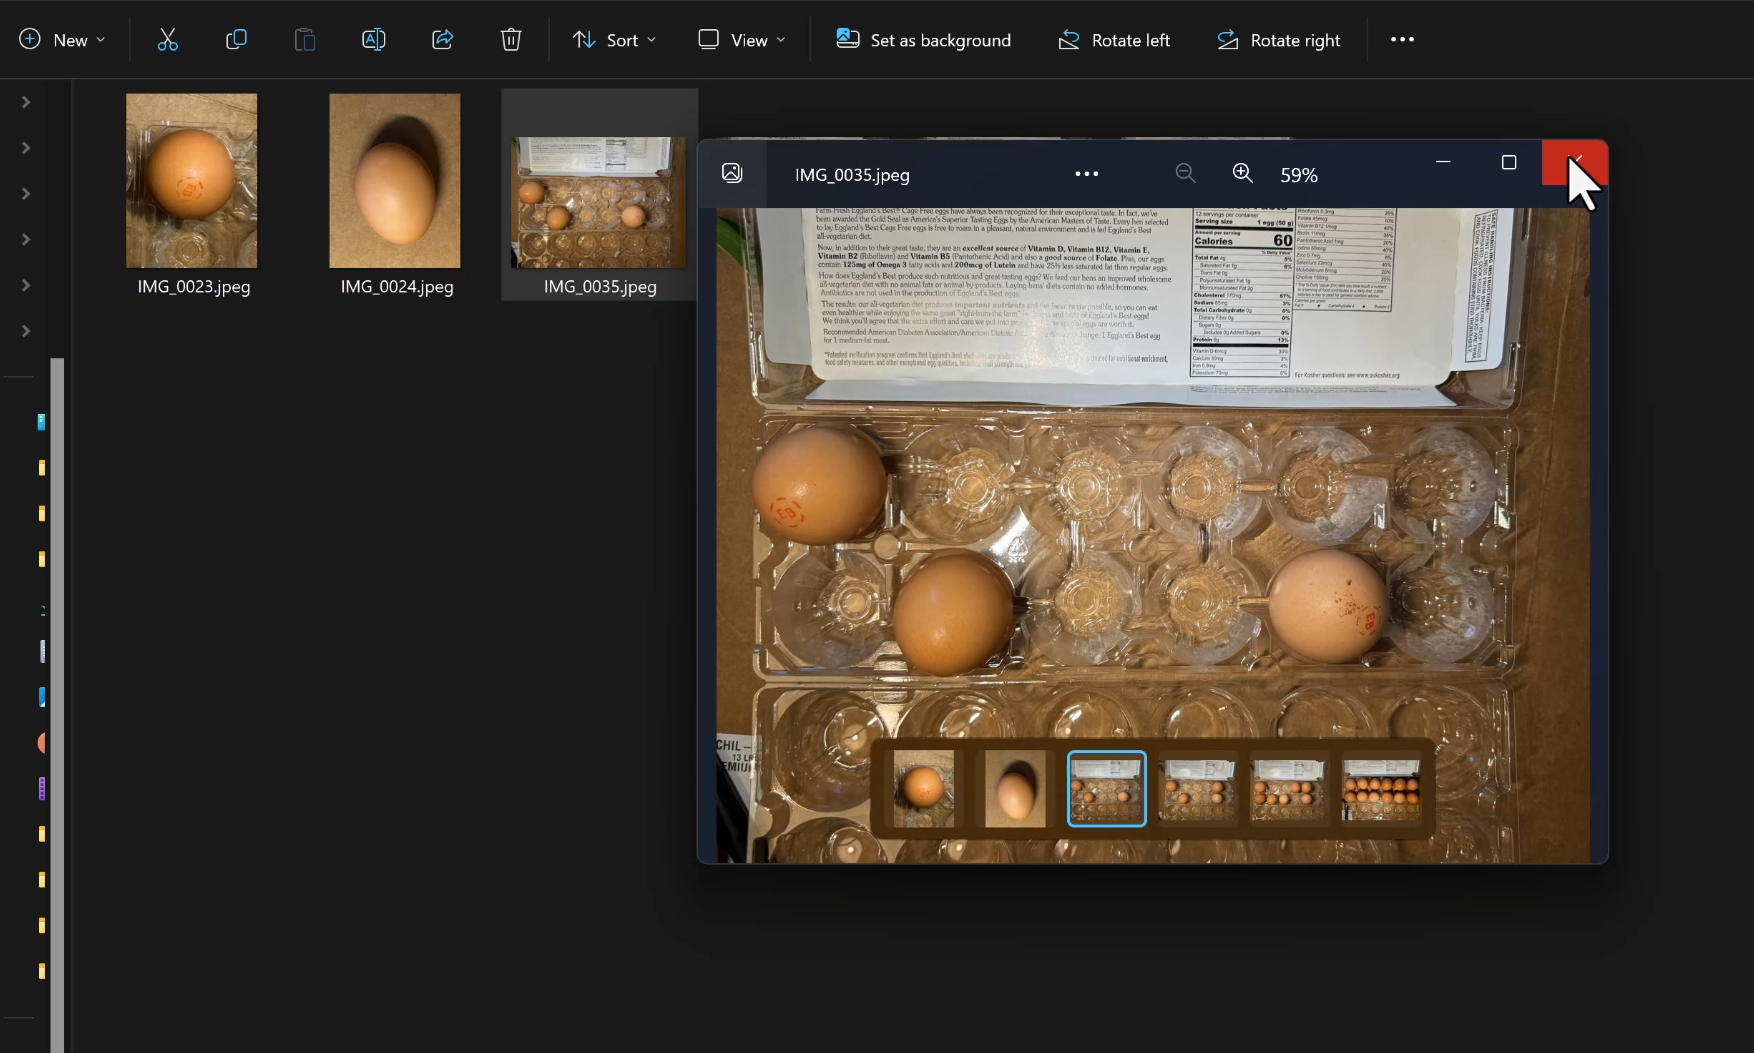Open the New item dropdown
The width and height of the screenshot is (1754, 1053).
click(x=61, y=40)
